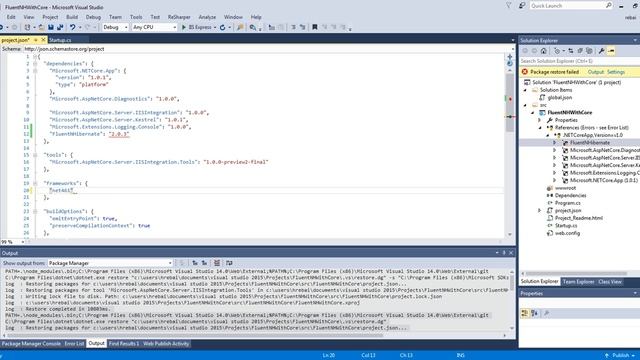Image resolution: width=640 pixels, height=360 pixels.
Task: Open the Find Results 1 tab
Action: point(124,344)
